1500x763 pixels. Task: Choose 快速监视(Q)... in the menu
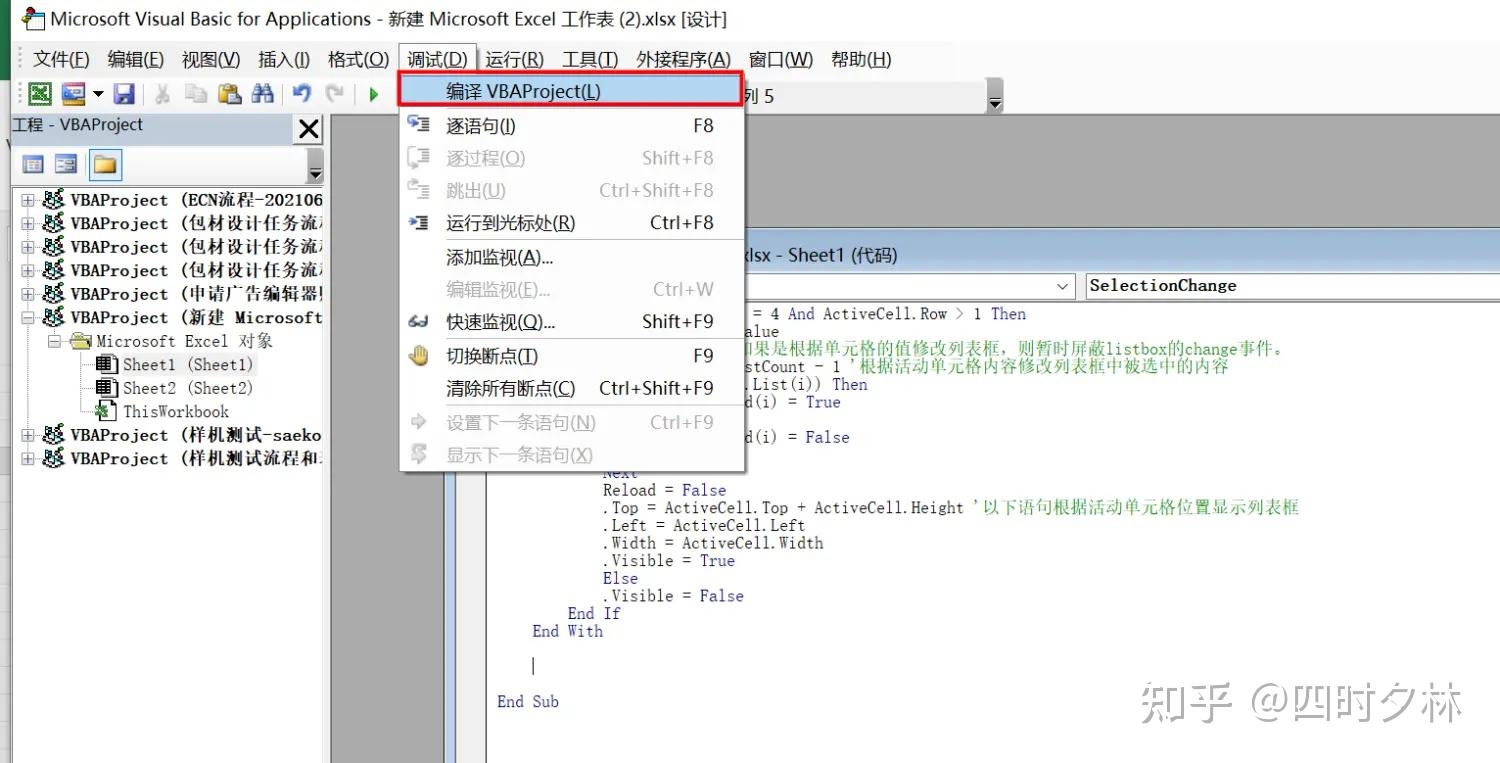coord(571,322)
